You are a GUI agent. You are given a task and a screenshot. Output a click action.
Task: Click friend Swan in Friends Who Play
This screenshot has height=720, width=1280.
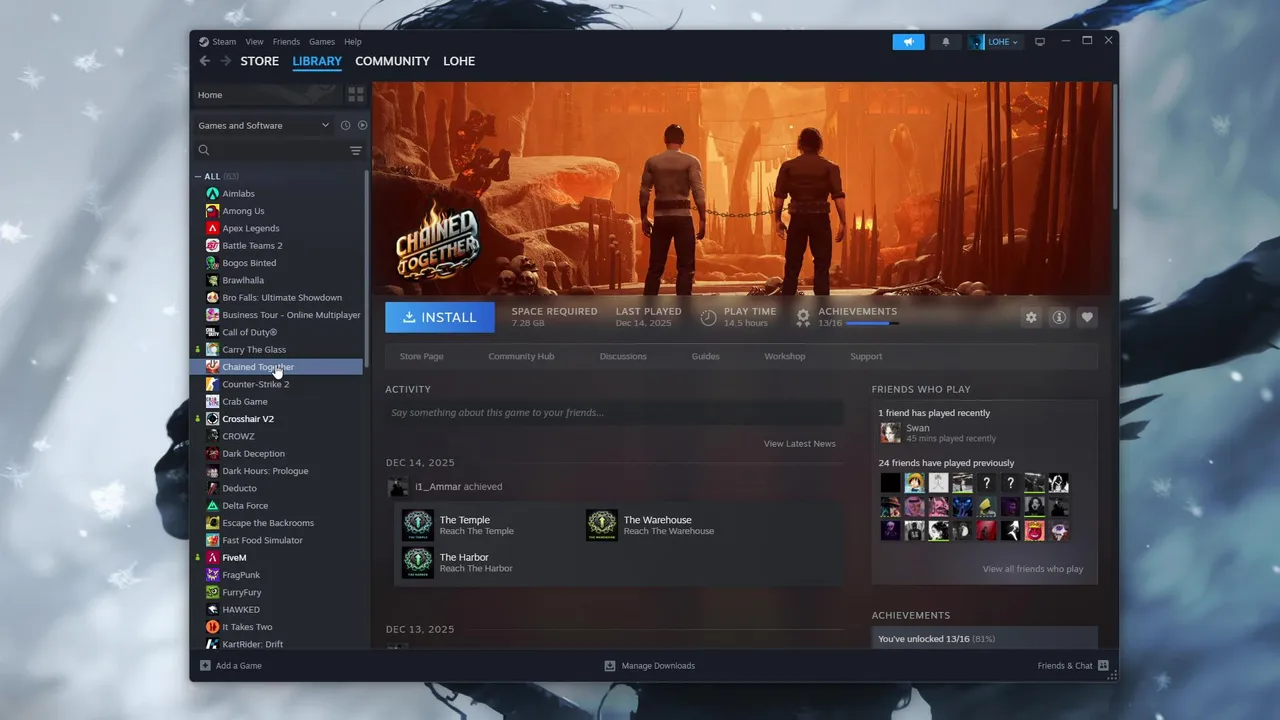coord(917,428)
